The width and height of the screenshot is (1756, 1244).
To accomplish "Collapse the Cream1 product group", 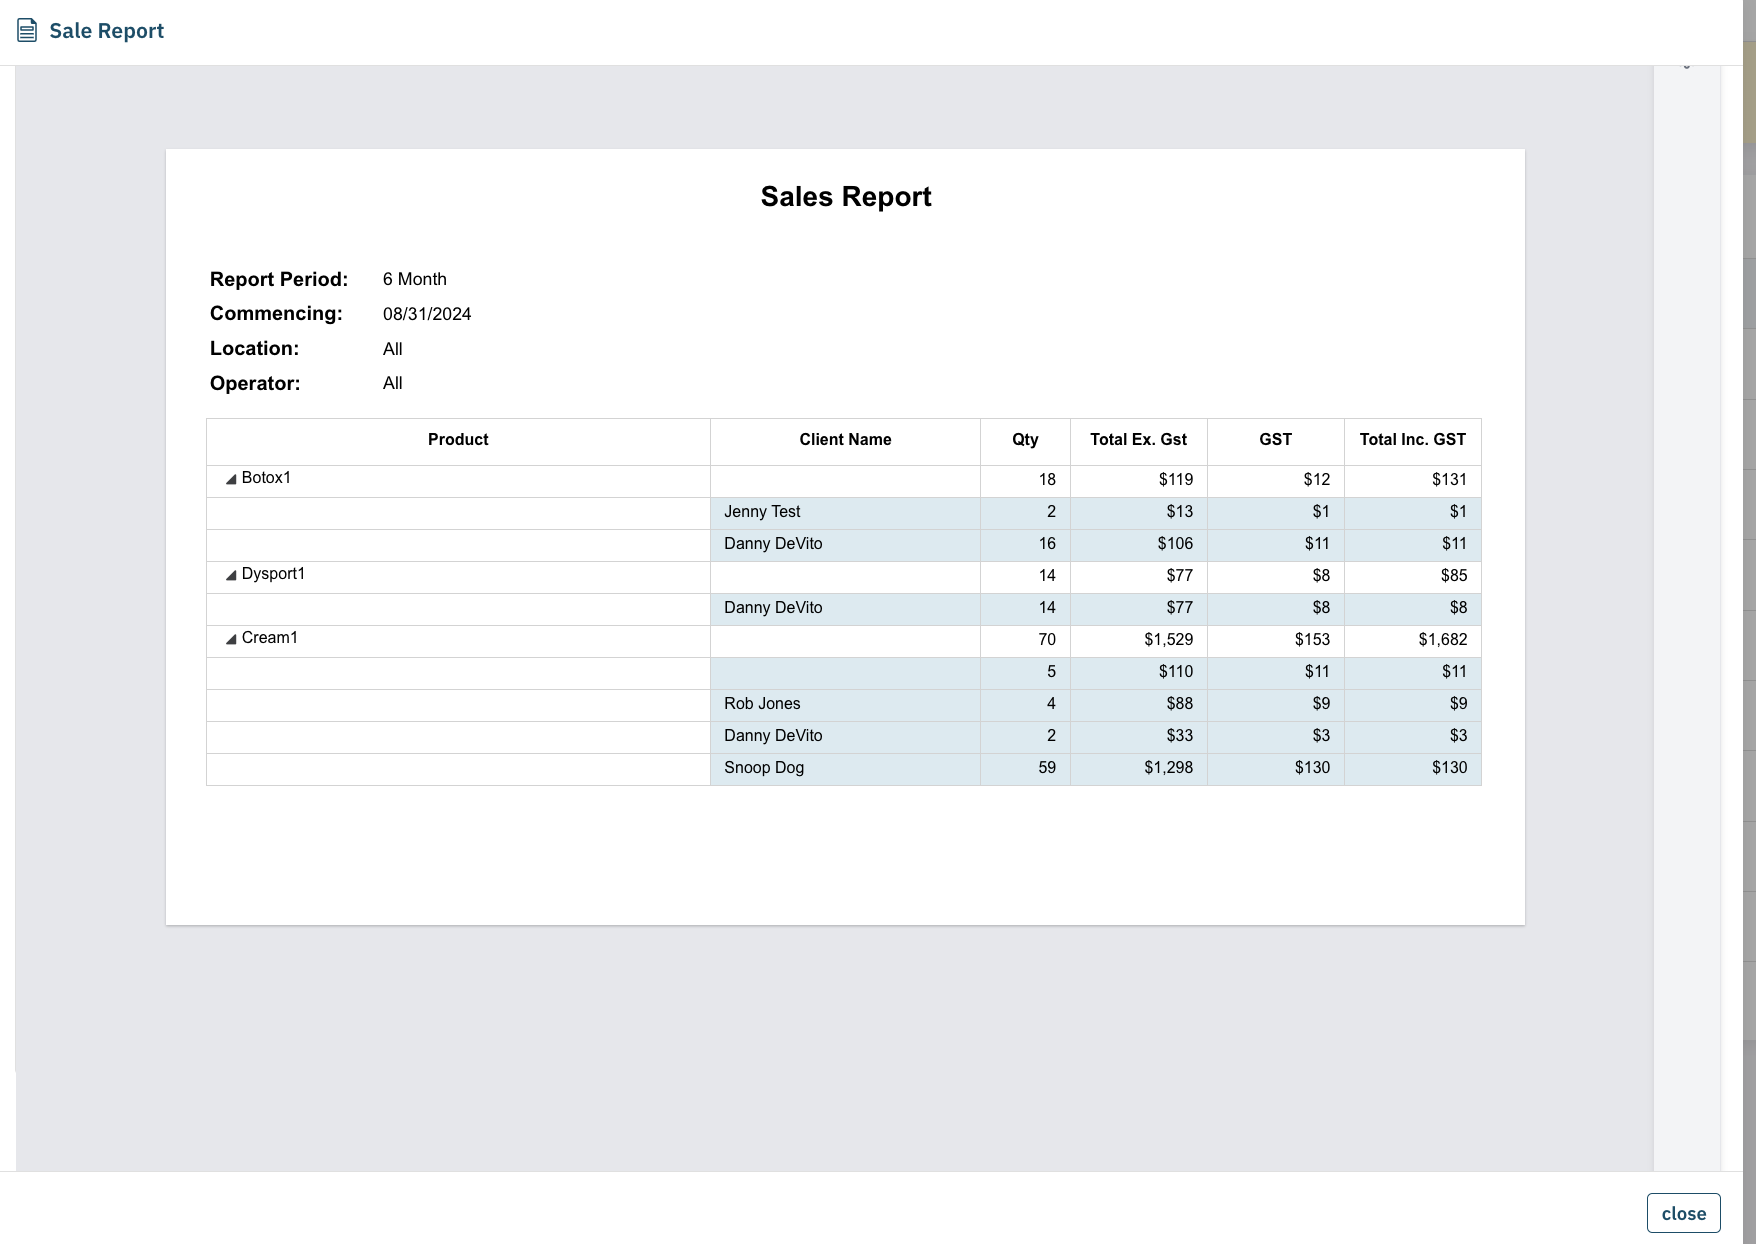I will click(231, 639).
